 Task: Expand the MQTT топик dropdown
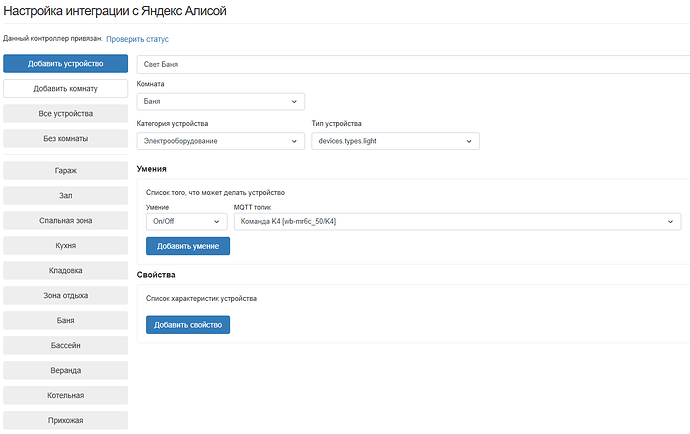point(458,221)
